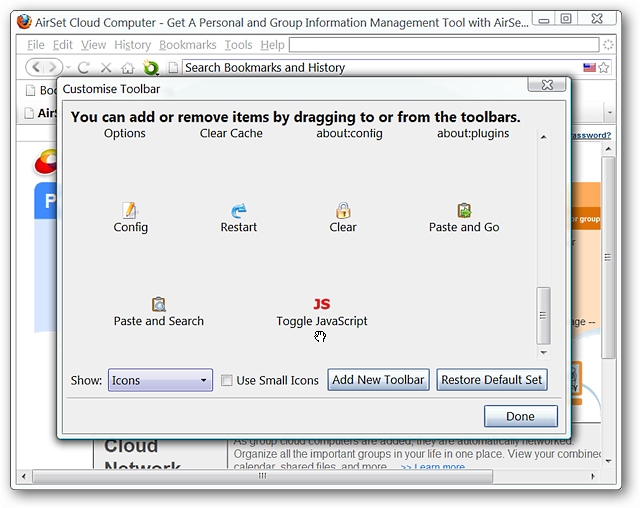Click the browser Forward arrow button
The image size is (640, 508).
pyautogui.click(x=52, y=67)
